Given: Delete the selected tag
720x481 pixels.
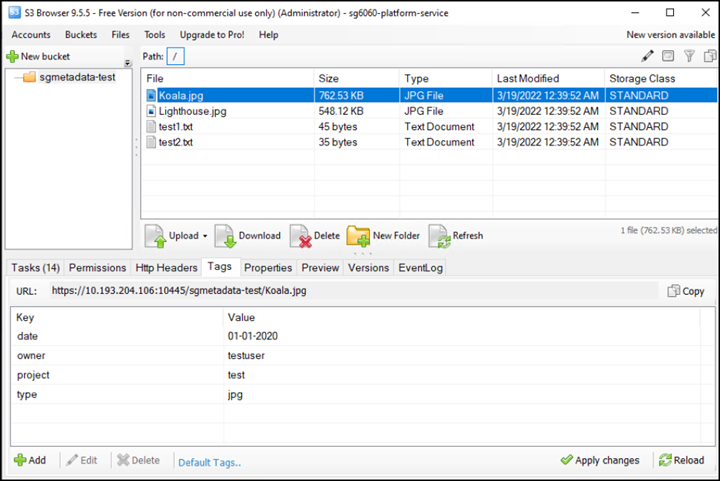Looking at the screenshot, I should coord(139,460).
